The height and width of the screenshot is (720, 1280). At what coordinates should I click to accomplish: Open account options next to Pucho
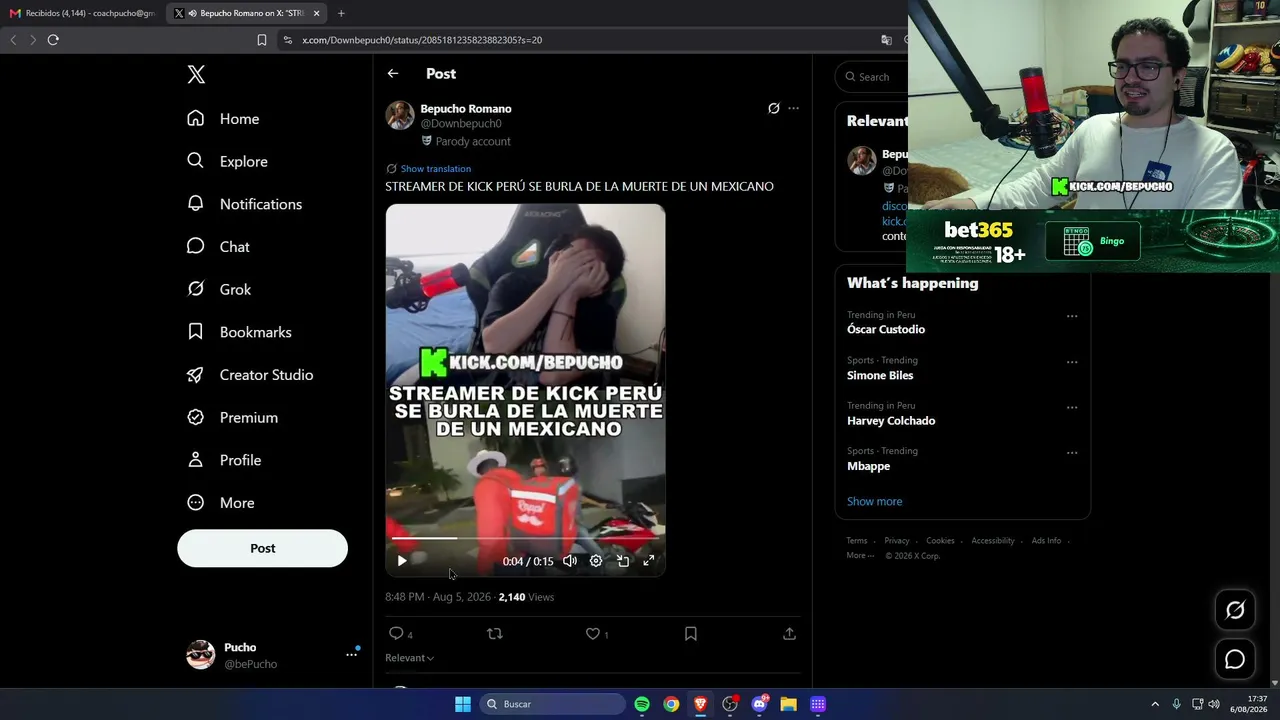pyautogui.click(x=351, y=654)
